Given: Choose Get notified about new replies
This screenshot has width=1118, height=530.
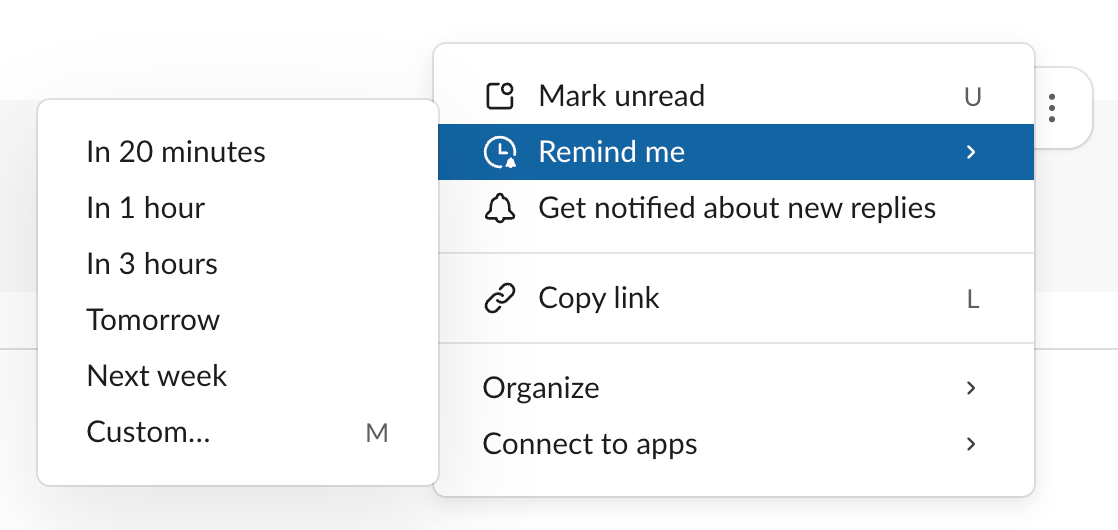Looking at the screenshot, I should pyautogui.click(x=737, y=208).
